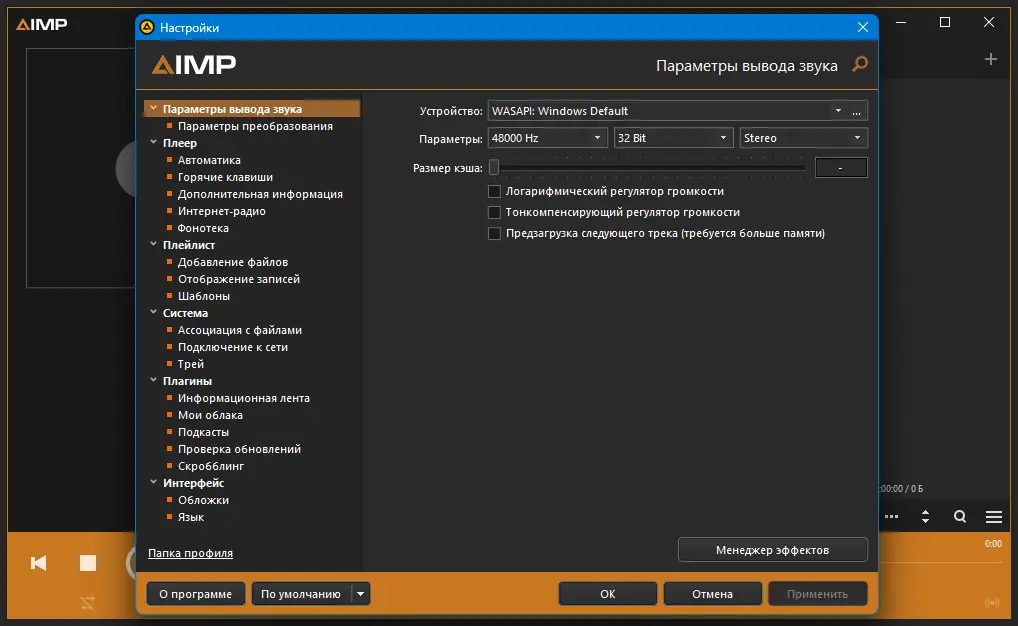This screenshot has height=626, width=1018.
Task: Open Мои облака settings page
Action: 210,415
